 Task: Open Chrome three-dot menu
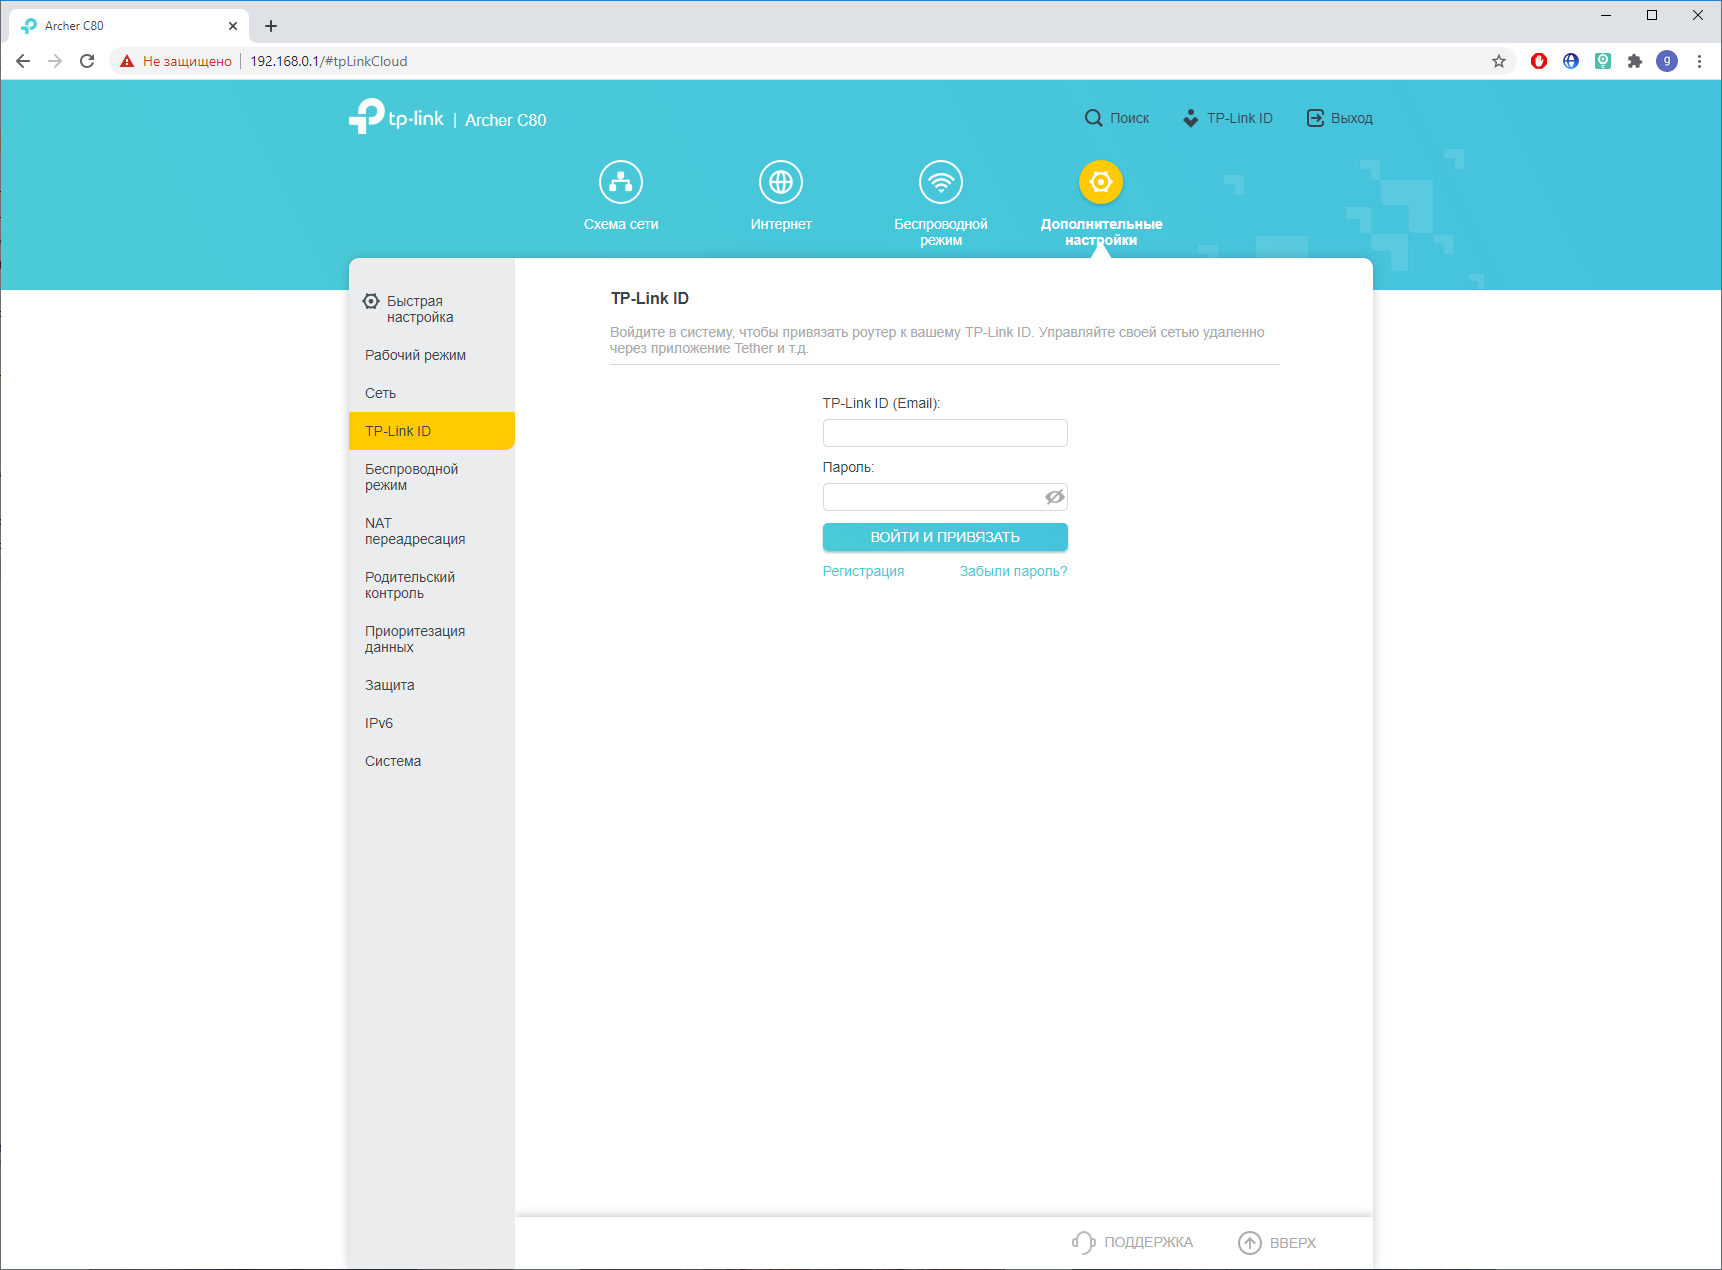click(x=1699, y=61)
